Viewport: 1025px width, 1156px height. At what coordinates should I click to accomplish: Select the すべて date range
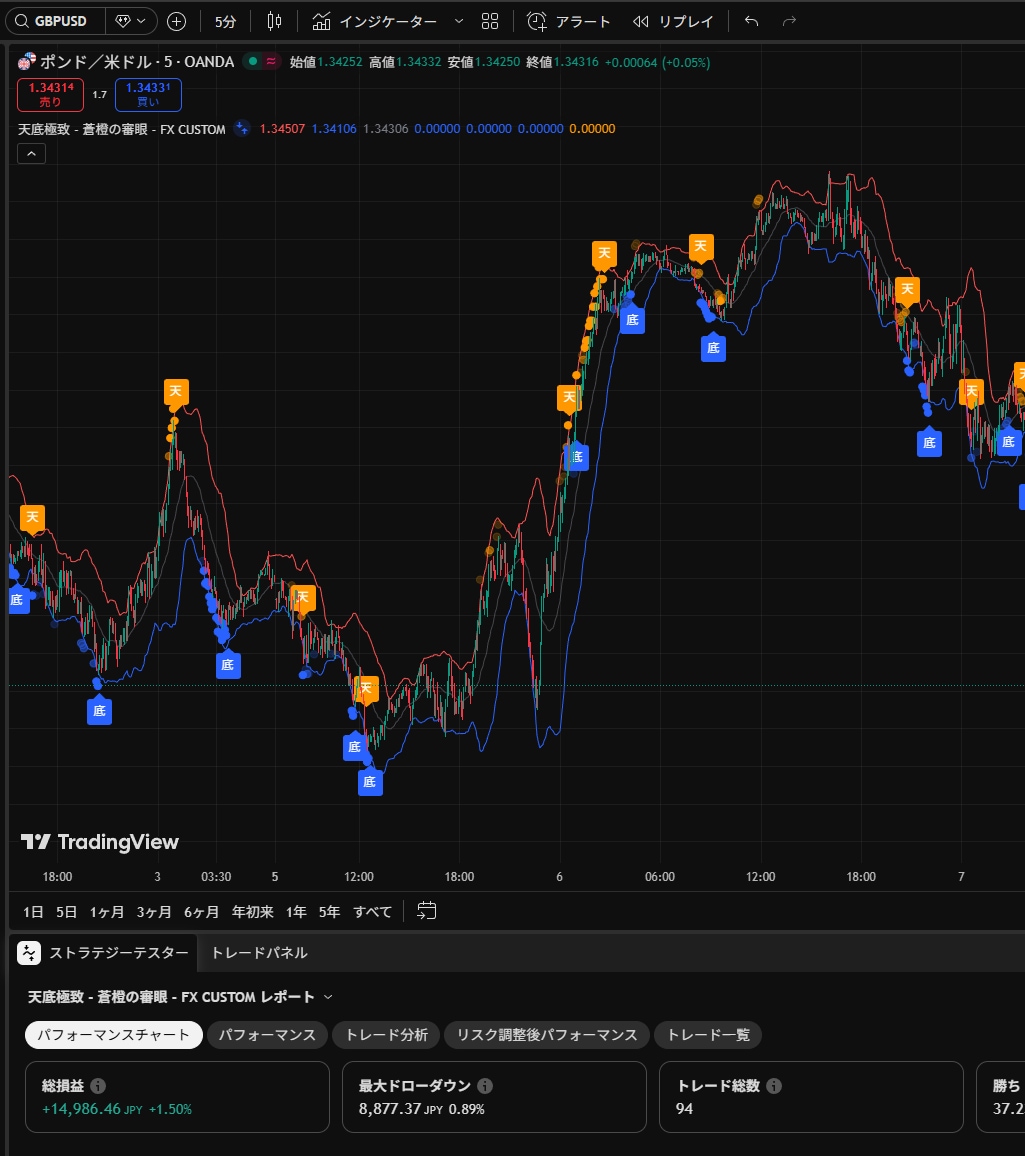coord(372,912)
